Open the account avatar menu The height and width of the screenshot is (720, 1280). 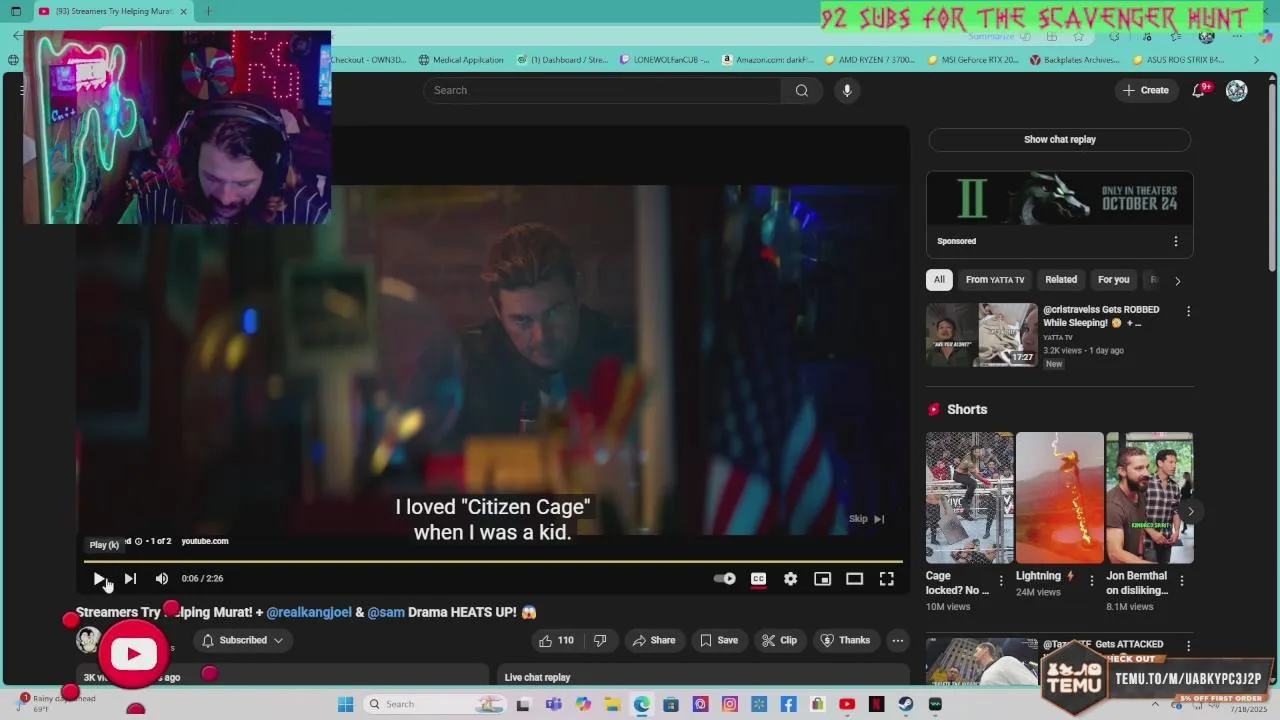1237,90
